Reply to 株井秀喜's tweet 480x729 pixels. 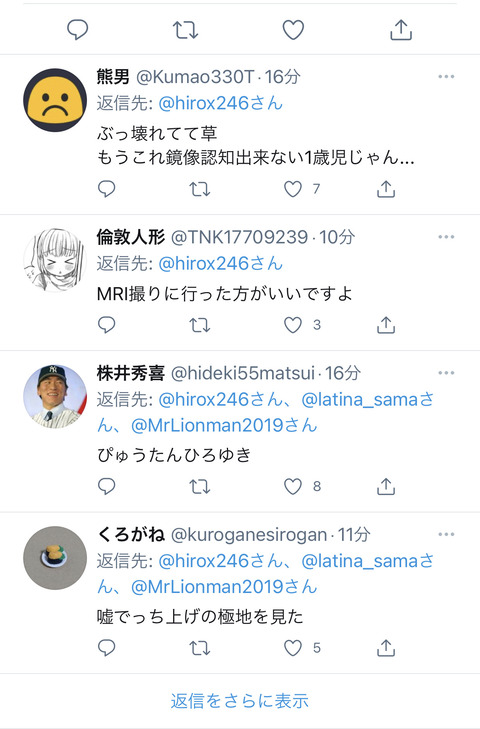(x=107, y=486)
